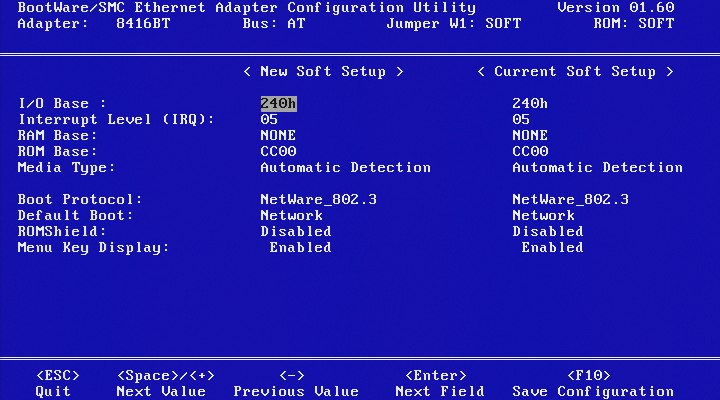
Task: Toggle New Soft Setup Menu Key Display Enabled
Action: tap(300, 248)
